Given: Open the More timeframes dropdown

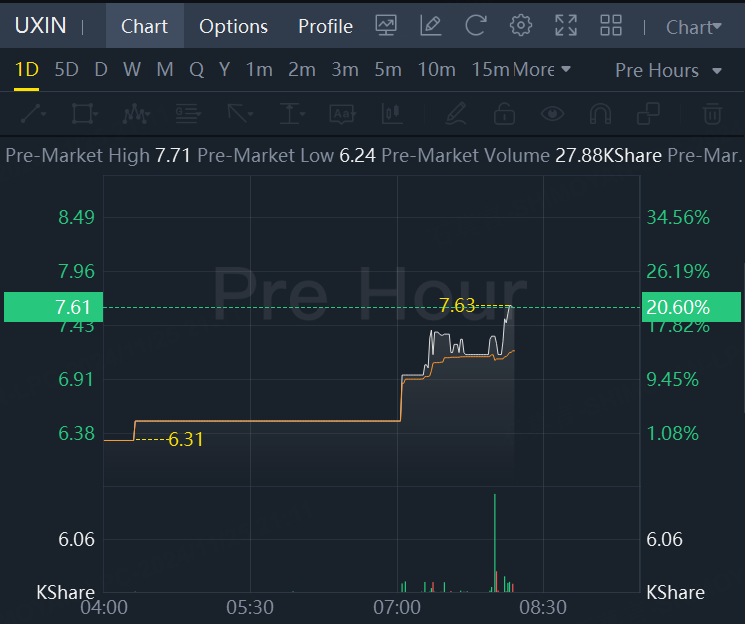Looking at the screenshot, I should tap(541, 70).
